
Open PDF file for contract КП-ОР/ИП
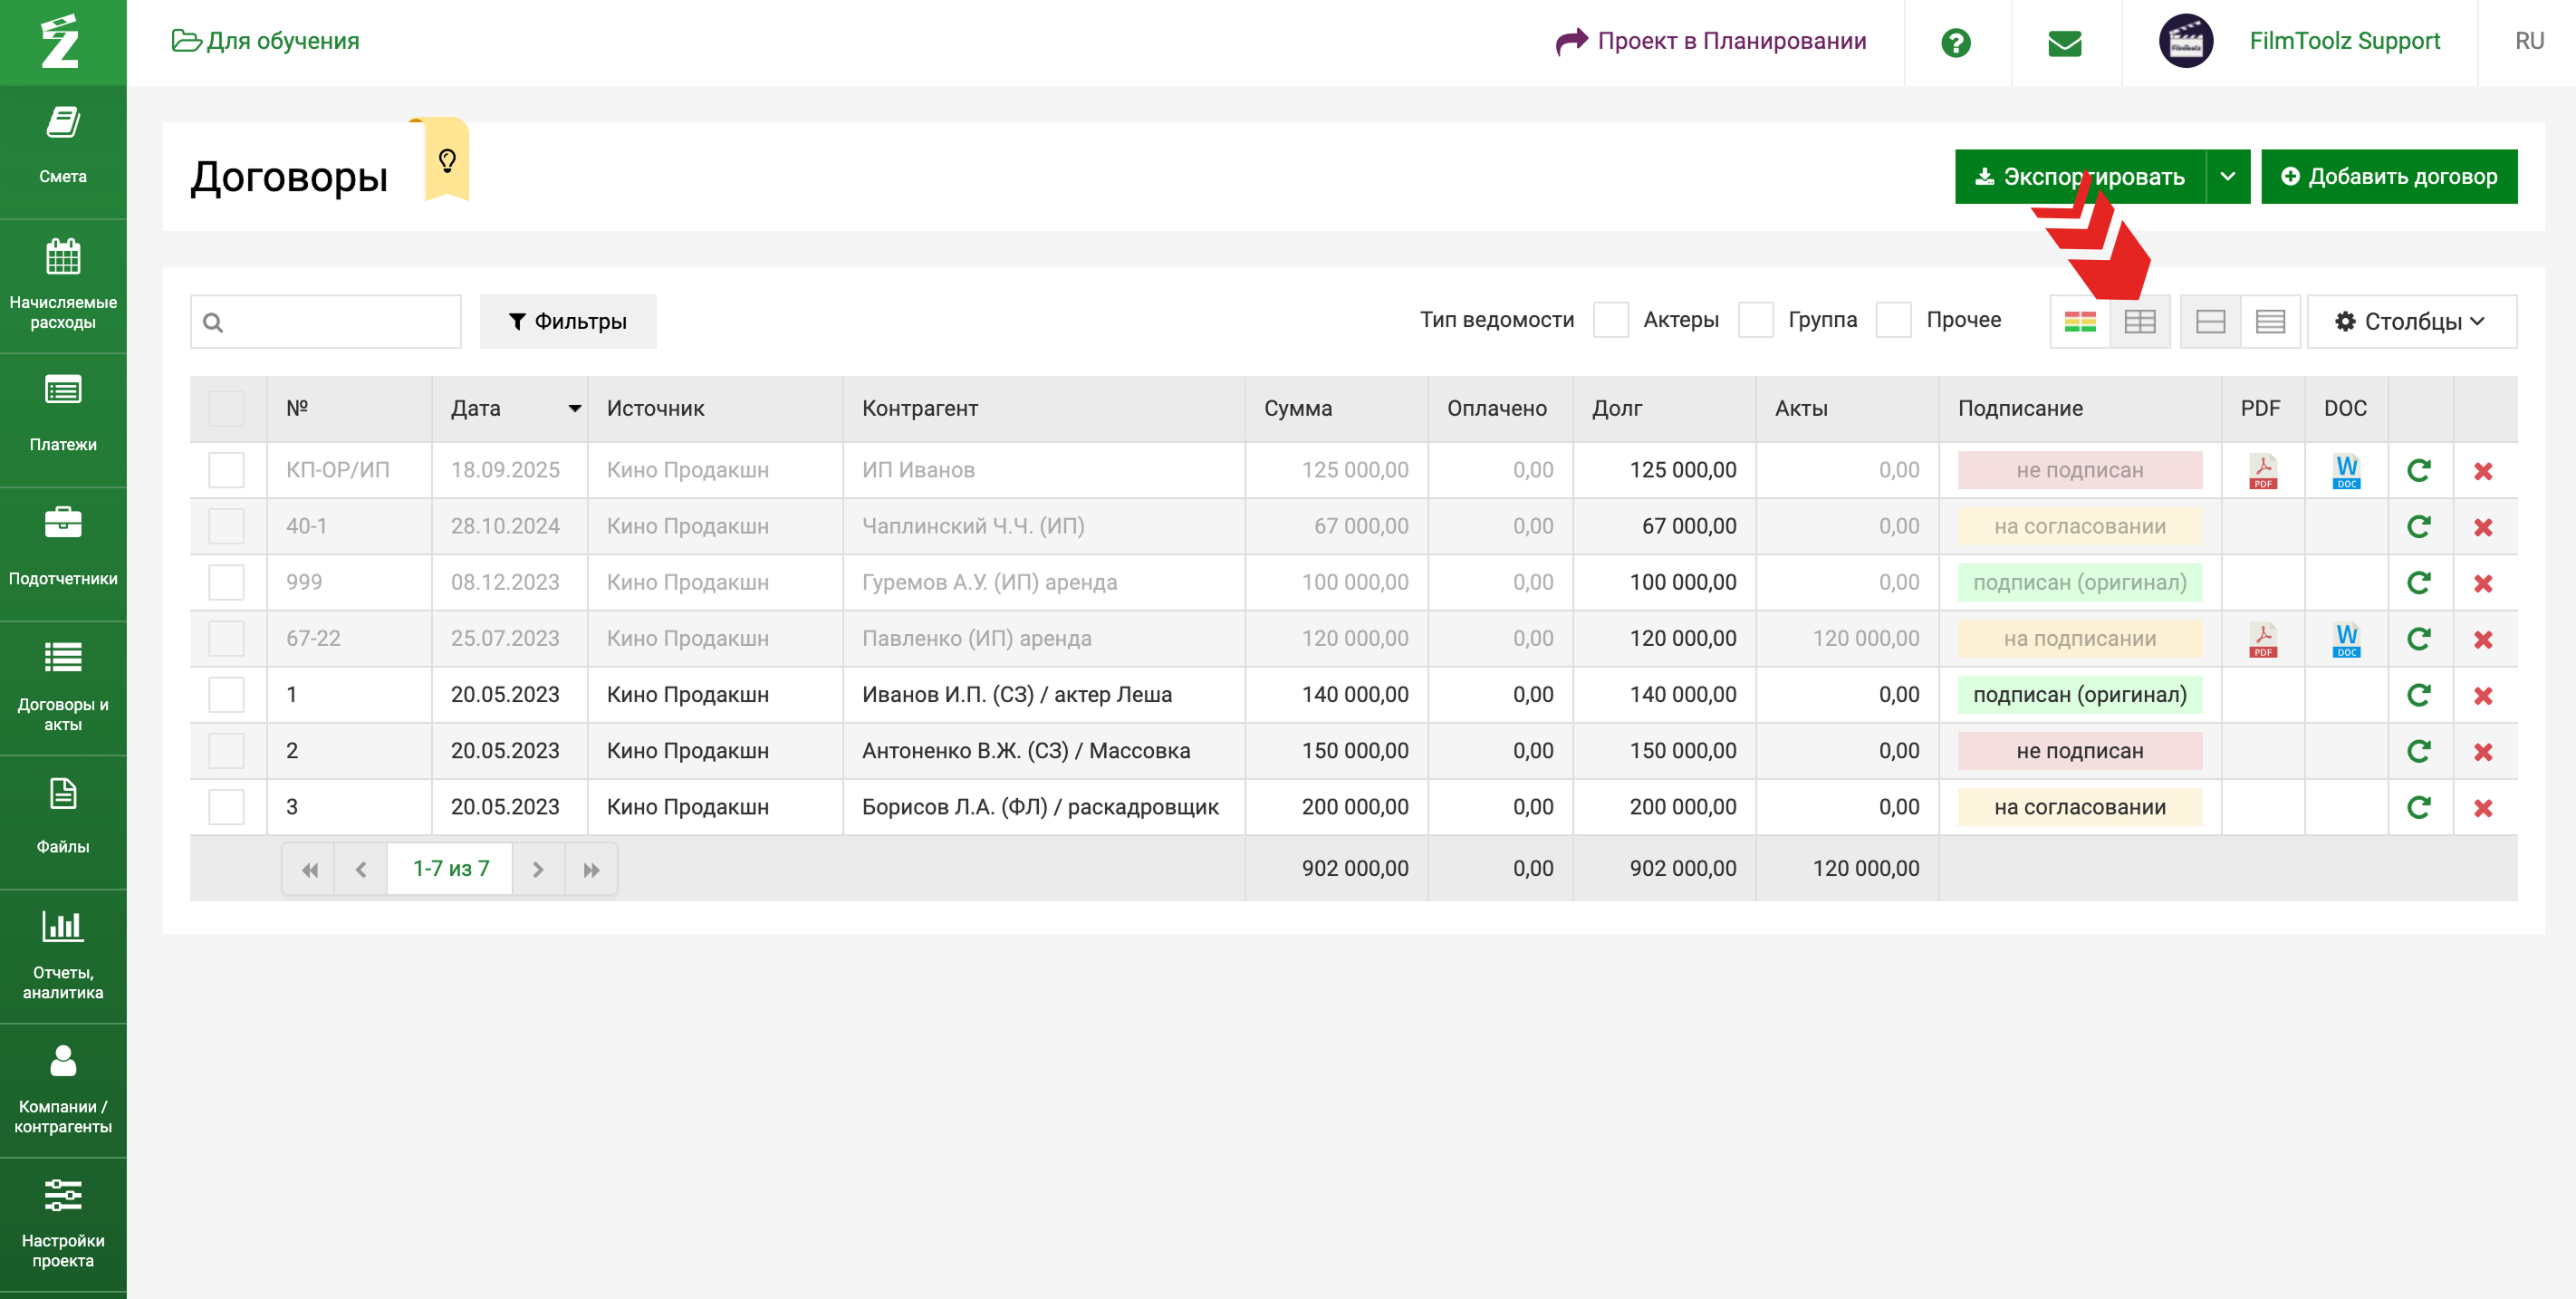2262,471
